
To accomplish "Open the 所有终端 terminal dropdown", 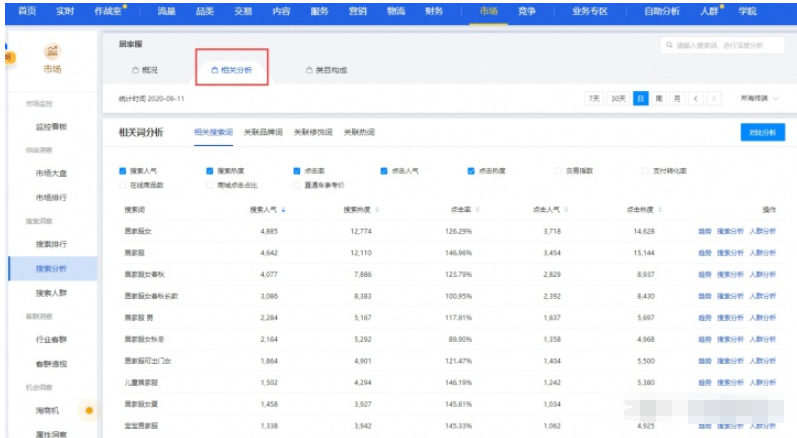I will point(759,99).
